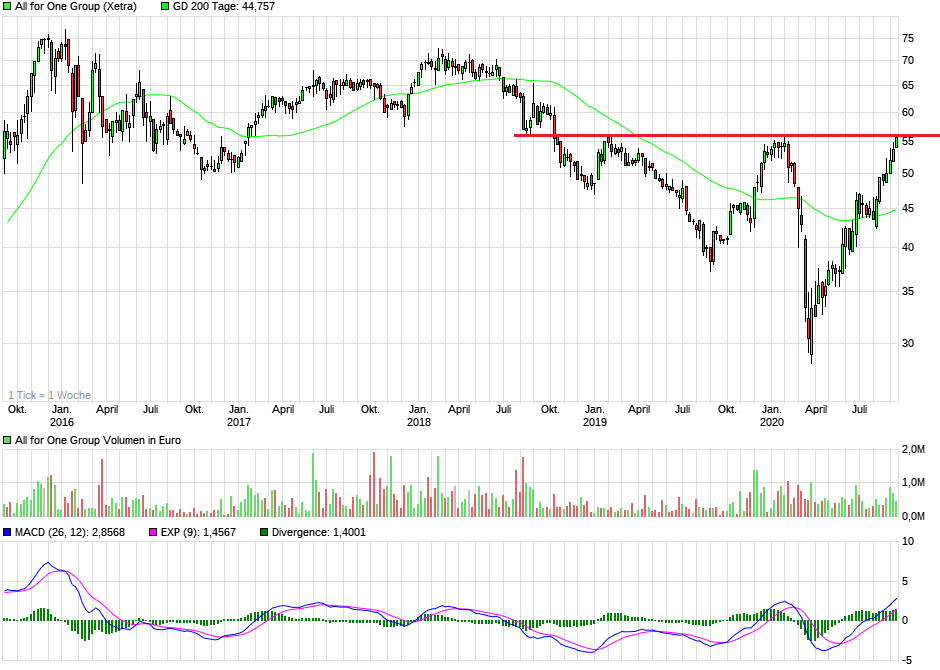
Task: Click the green All for One Group legend square
Action: [8, 6]
